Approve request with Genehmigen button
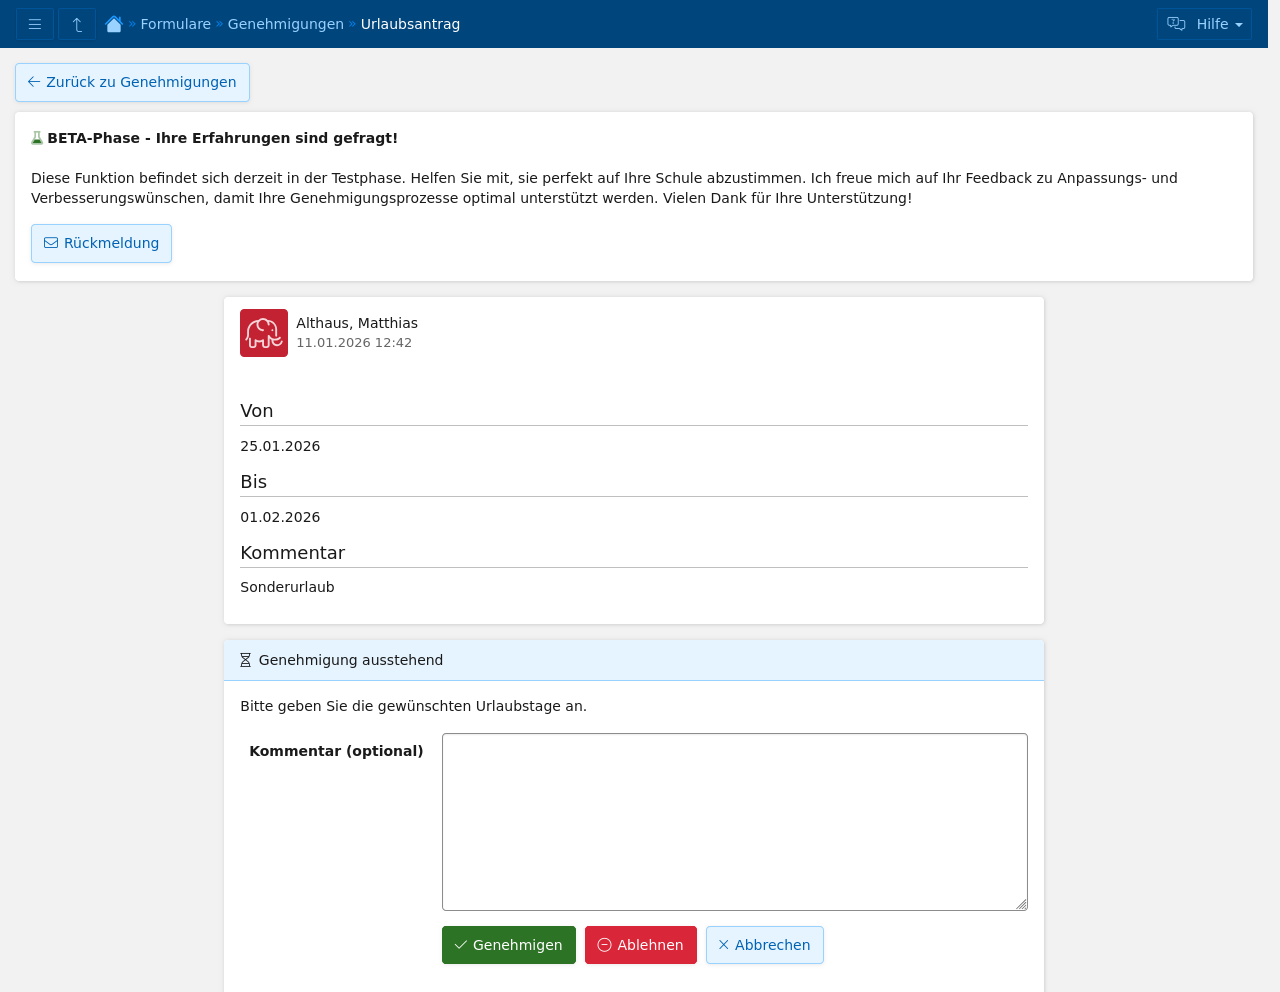 (508, 945)
